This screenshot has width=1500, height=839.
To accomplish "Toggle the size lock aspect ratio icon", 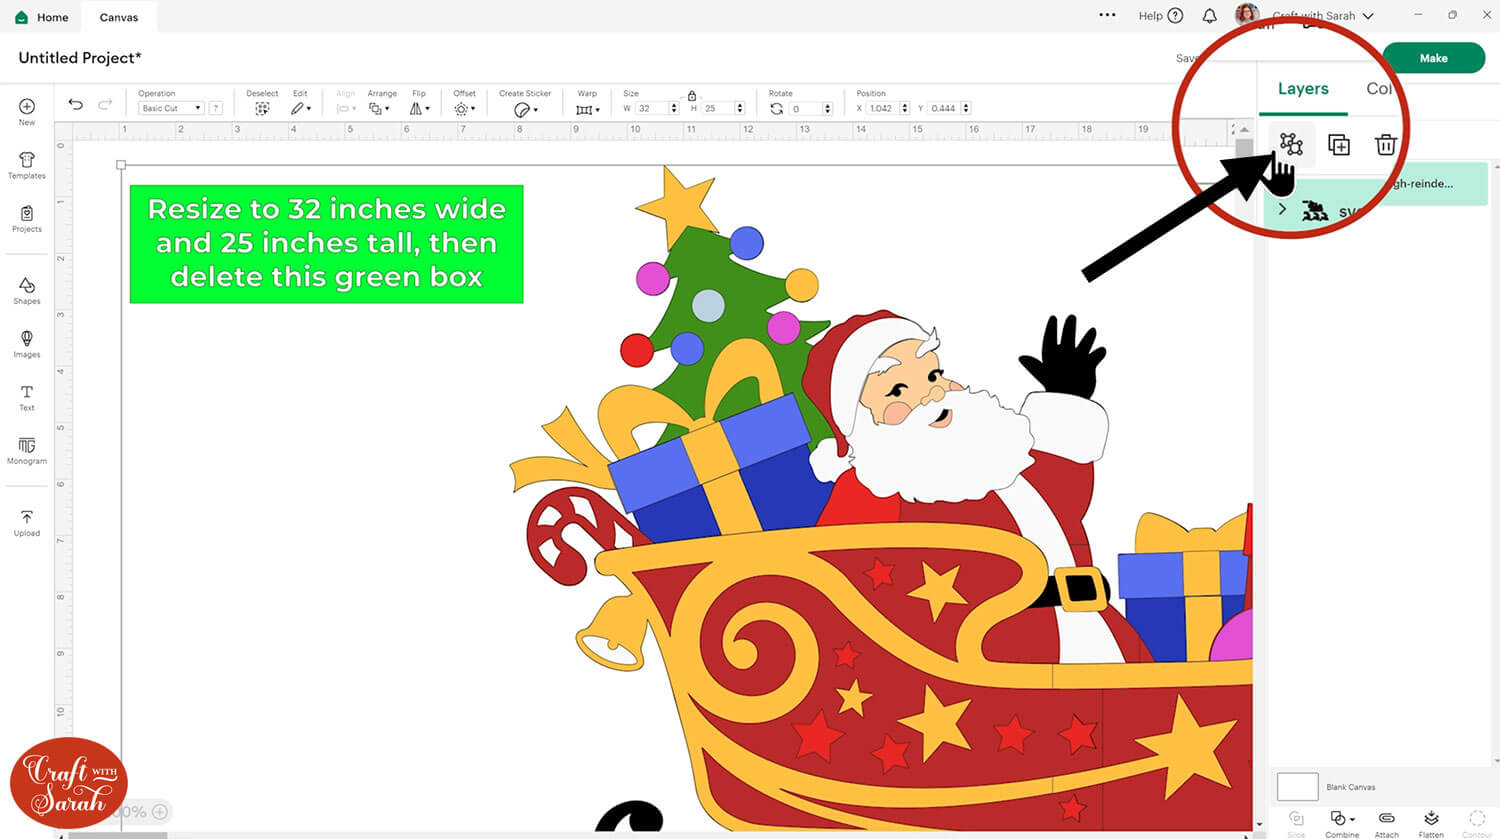I will [691, 96].
